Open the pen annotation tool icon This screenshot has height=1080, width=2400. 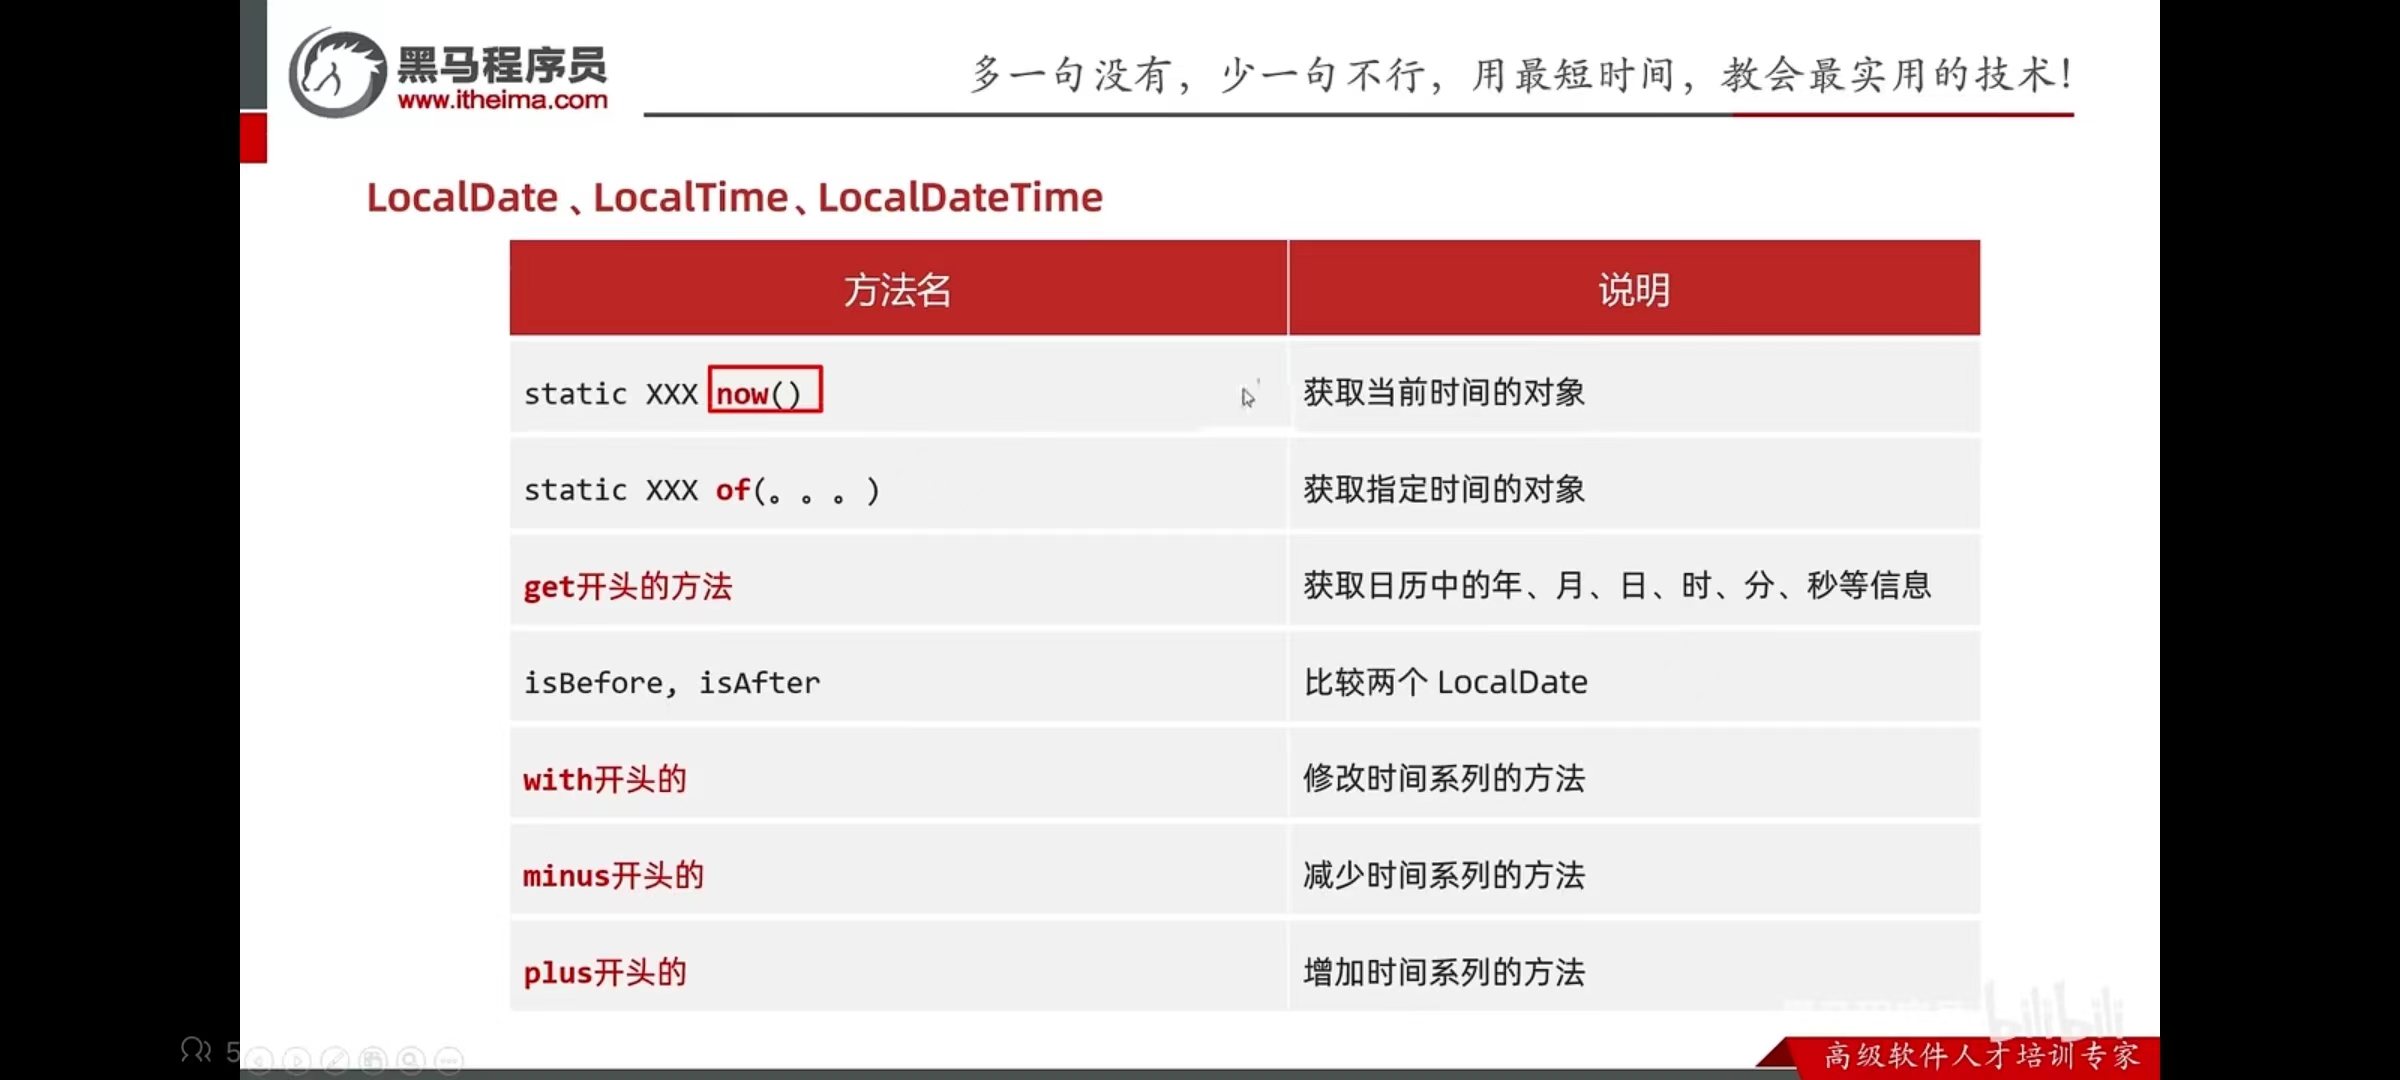335,1060
